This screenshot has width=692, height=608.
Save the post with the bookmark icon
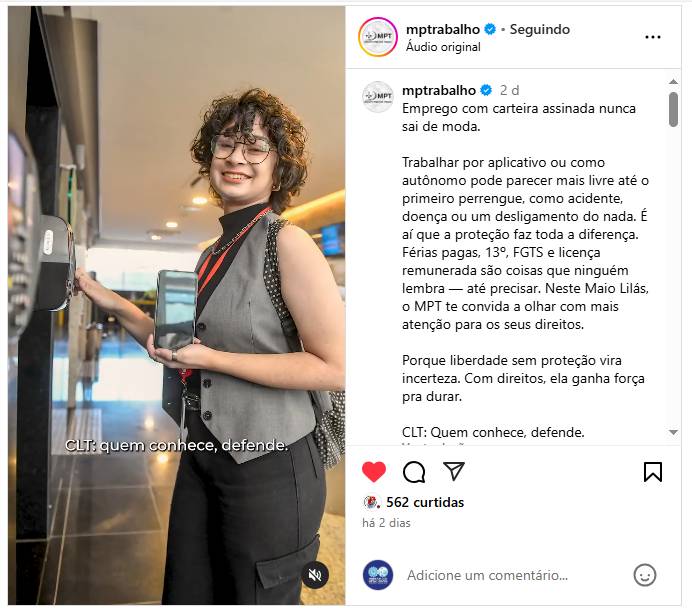click(x=653, y=472)
